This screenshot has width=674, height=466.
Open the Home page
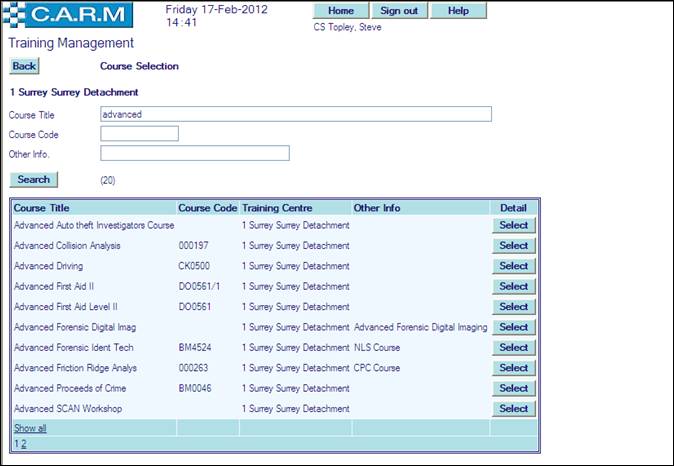point(341,11)
